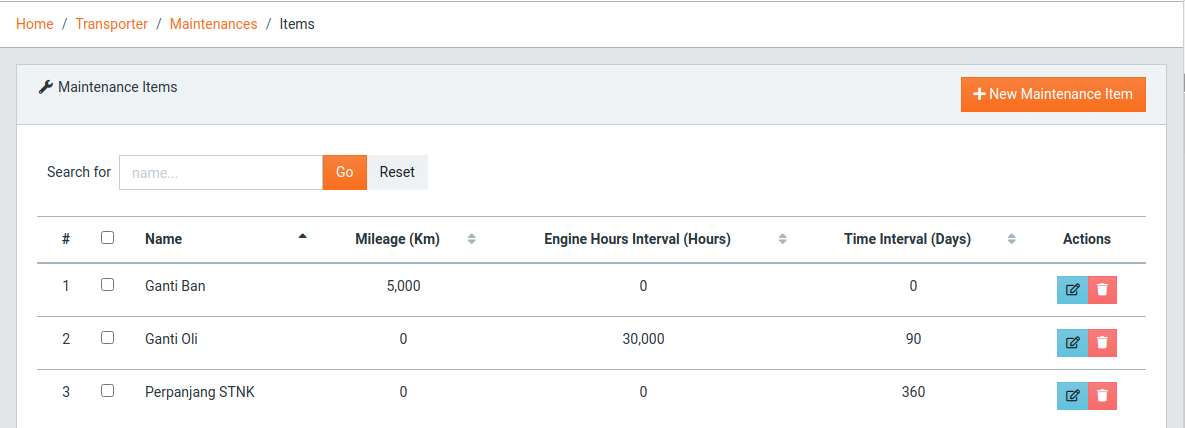Sort by Engine Hours Interval arrows
The width and height of the screenshot is (1185, 428).
click(783, 239)
